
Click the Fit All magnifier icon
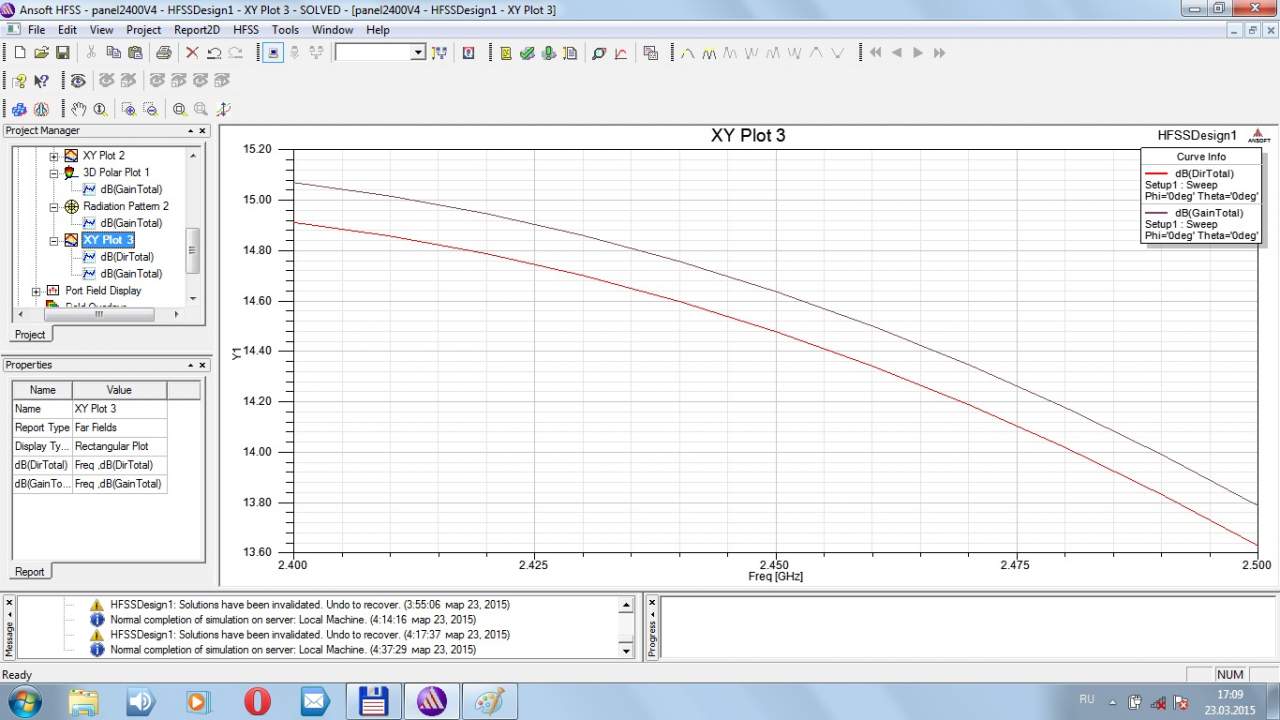pos(179,109)
